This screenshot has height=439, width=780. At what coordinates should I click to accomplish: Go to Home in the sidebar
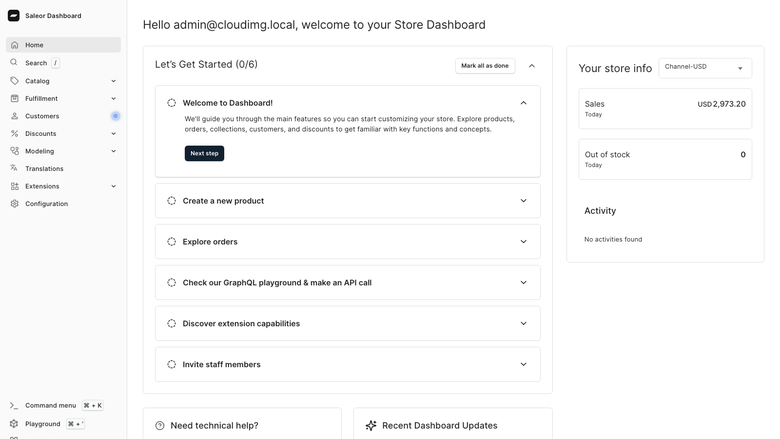(63, 45)
